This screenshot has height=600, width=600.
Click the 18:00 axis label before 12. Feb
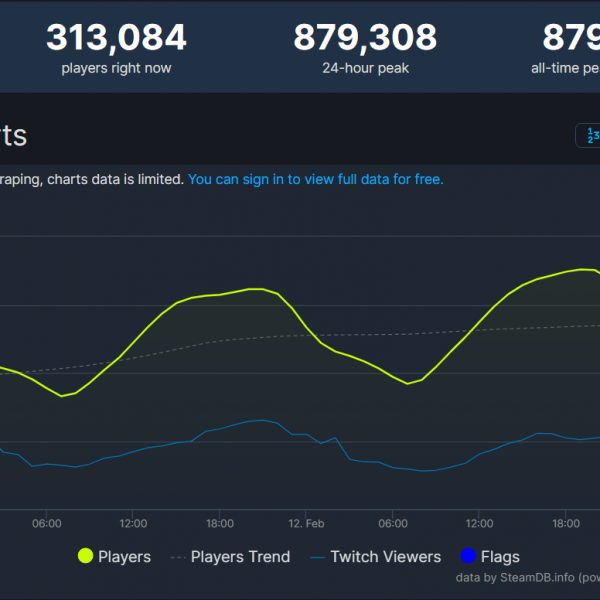[x=220, y=523]
